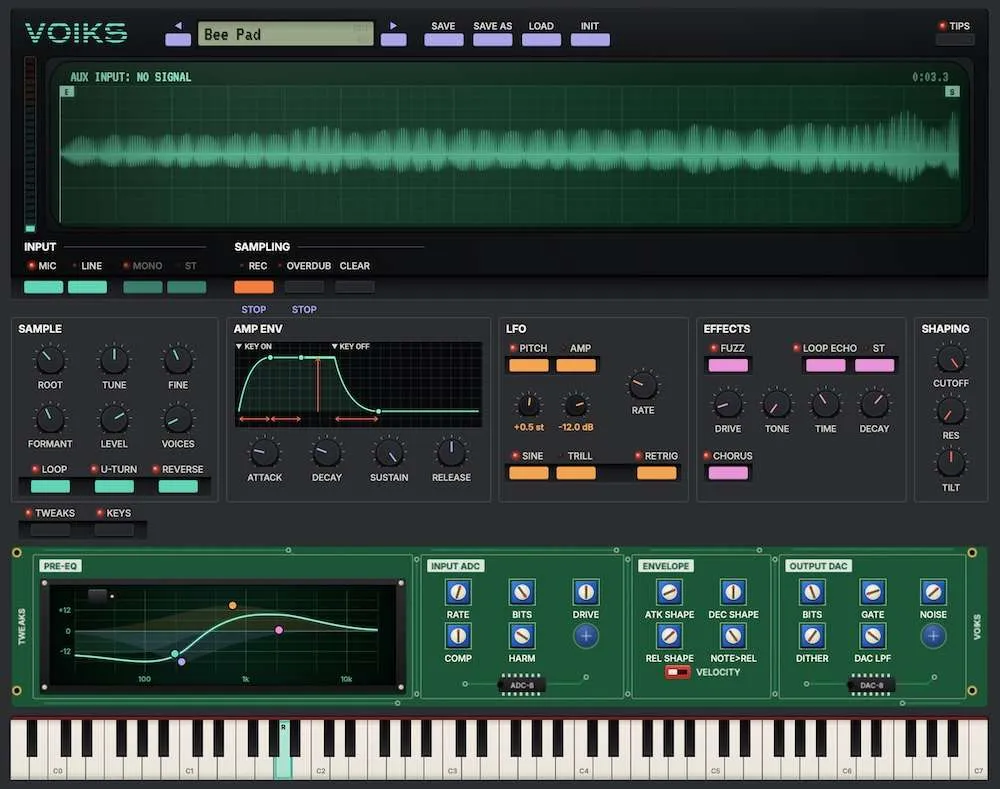Image resolution: width=1000 pixels, height=789 pixels.
Task: Toggle the KEYS panel button
Action: 114,529
